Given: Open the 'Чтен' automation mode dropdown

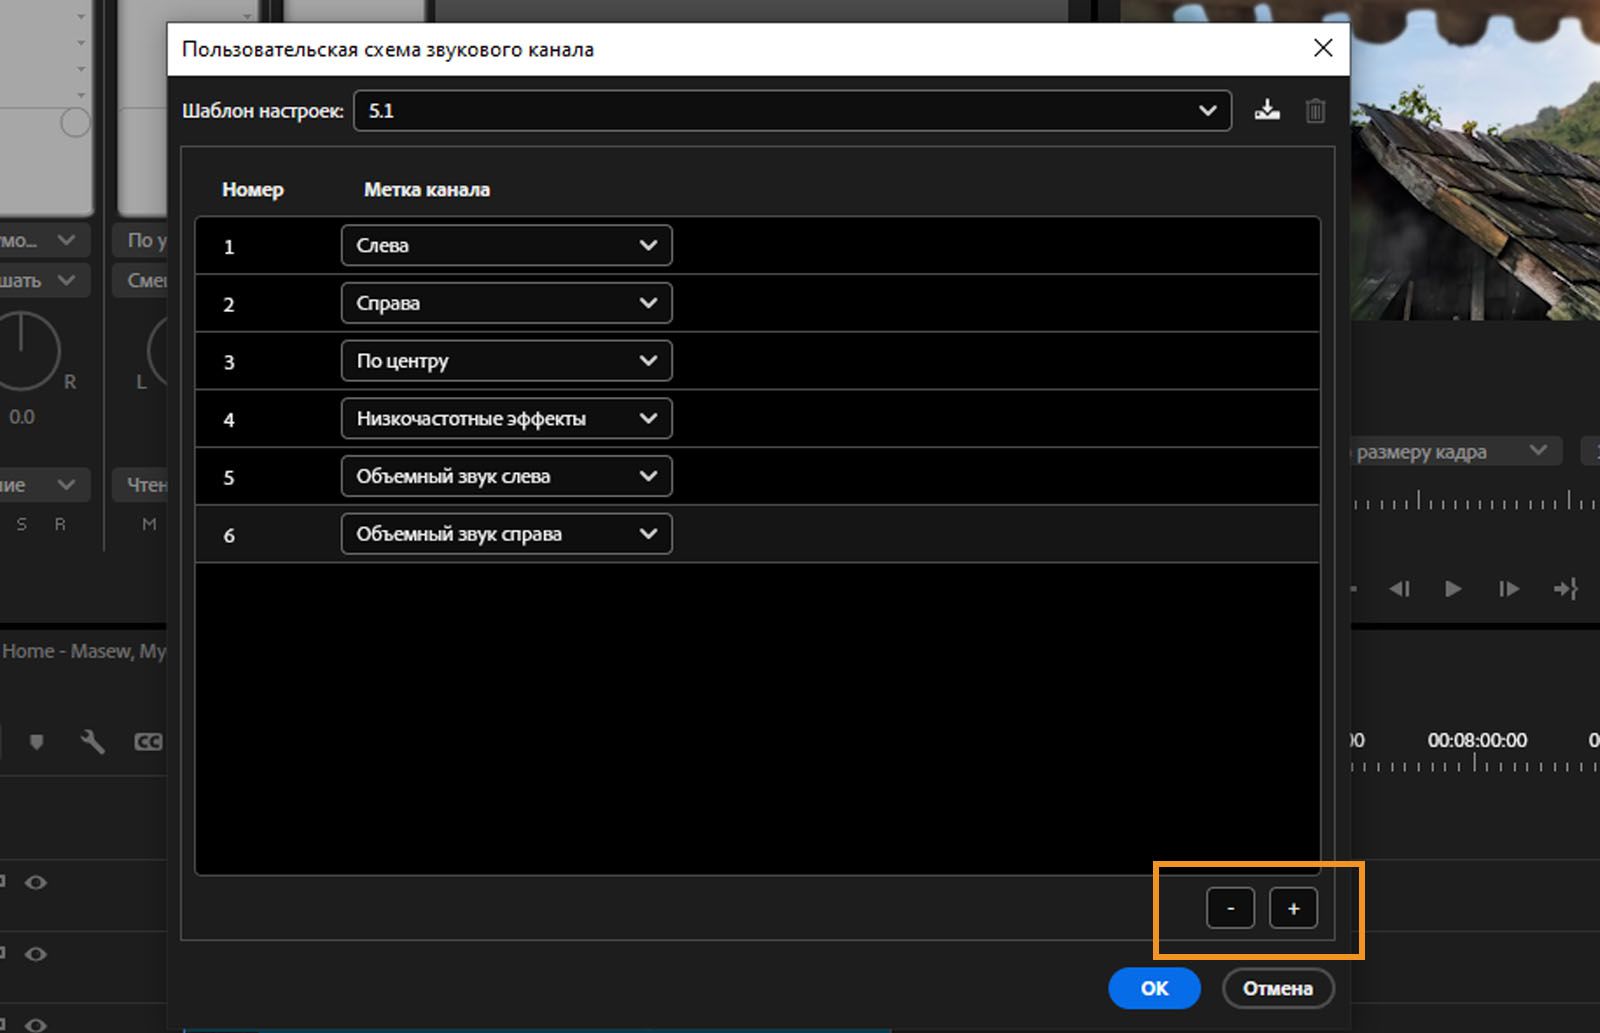Looking at the screenshot, I should 140,485.
